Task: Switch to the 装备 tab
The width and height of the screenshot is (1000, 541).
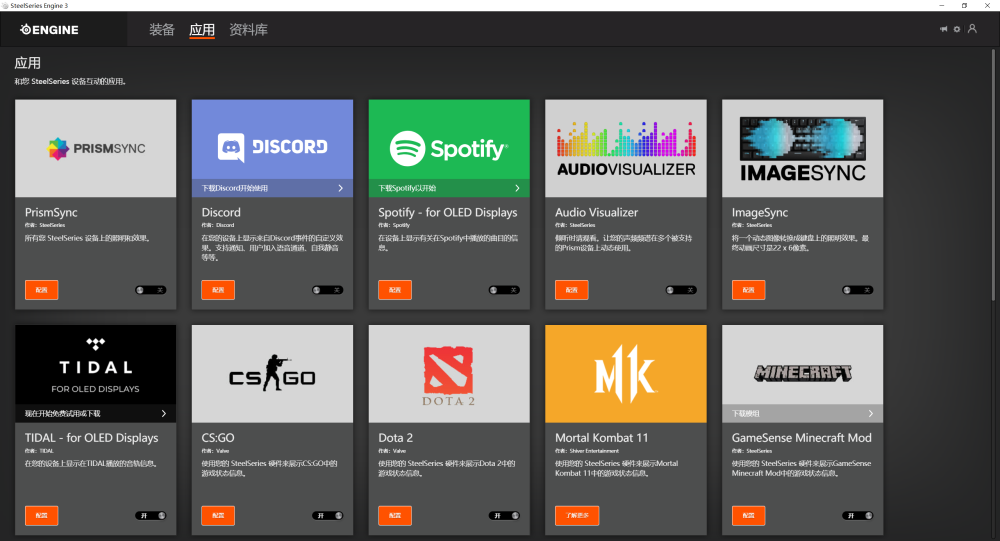Action: tap(161, 29)
